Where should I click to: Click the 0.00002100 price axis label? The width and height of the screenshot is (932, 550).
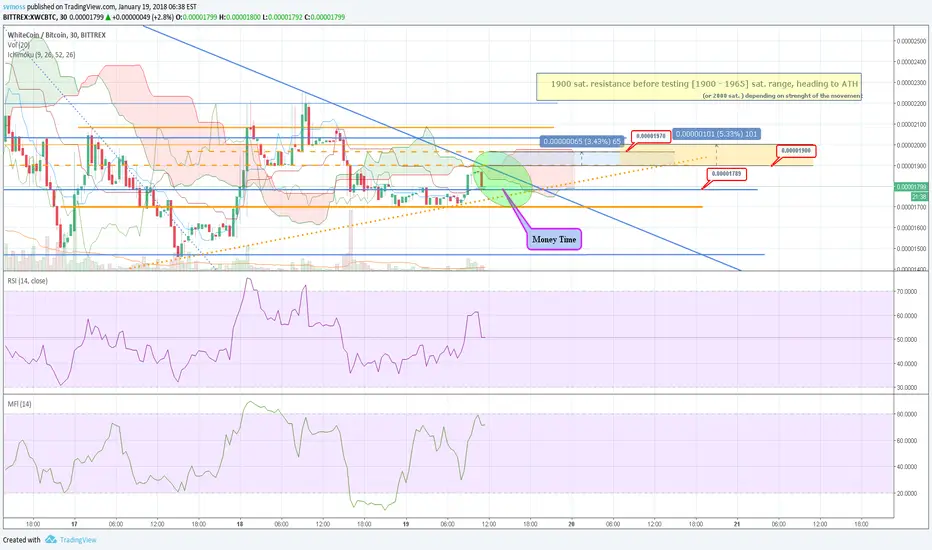[911, 124]
